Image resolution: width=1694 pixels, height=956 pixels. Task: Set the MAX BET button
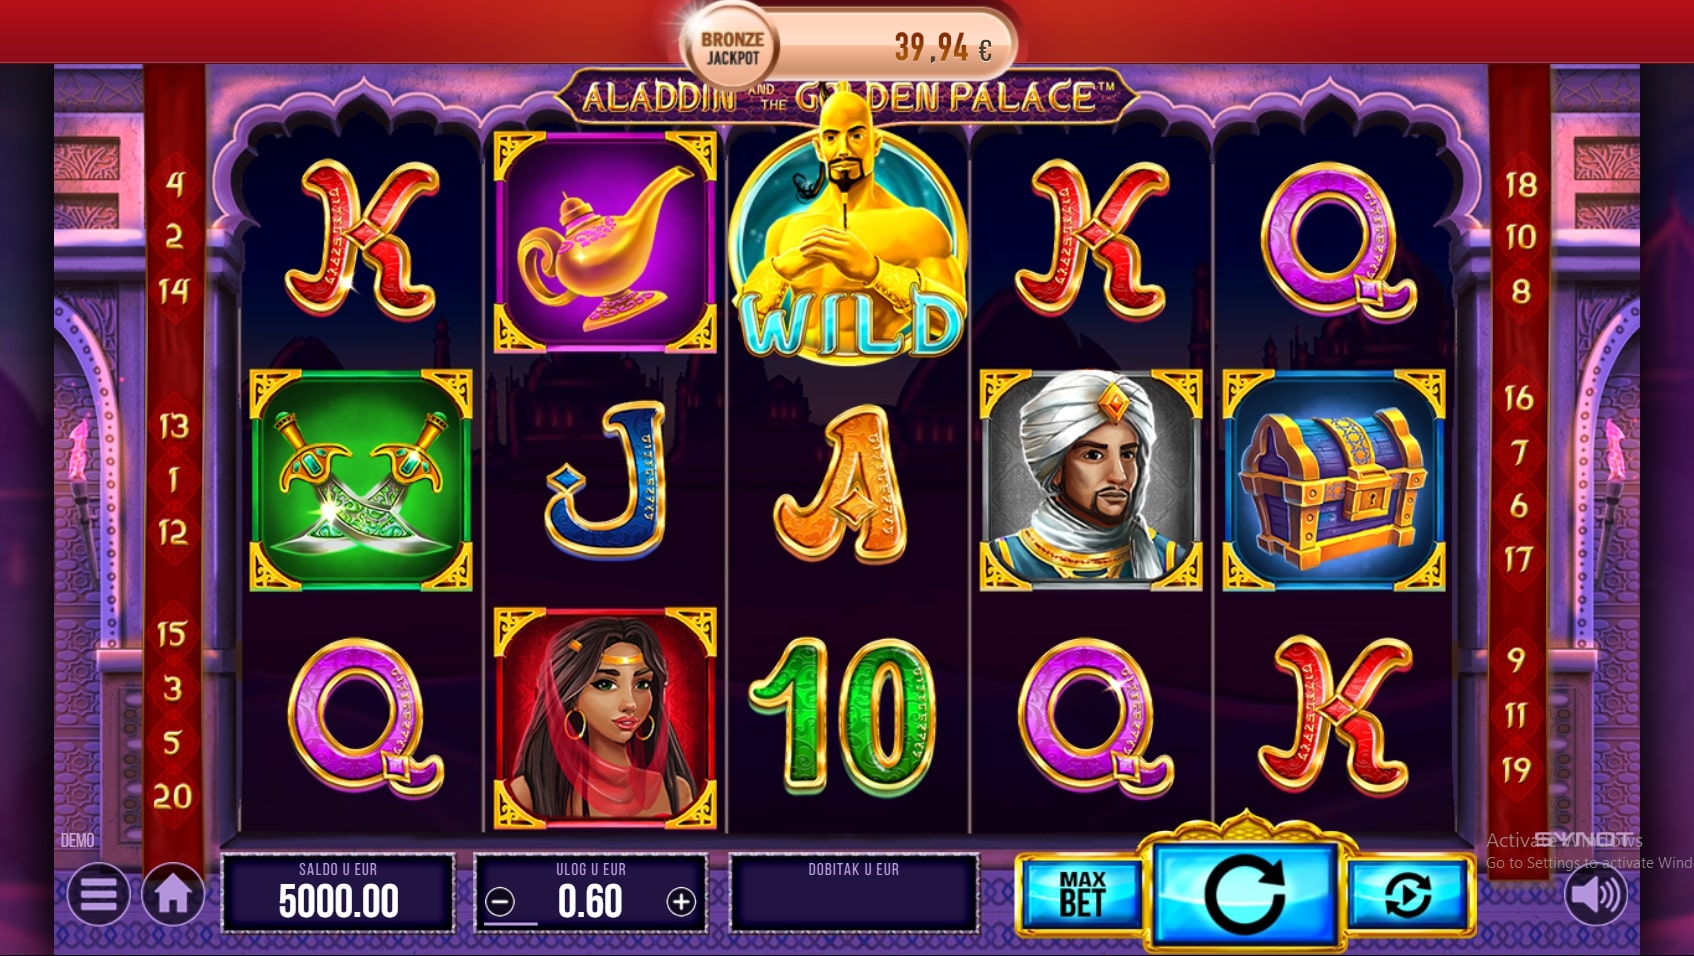(x=1082, y=894)
